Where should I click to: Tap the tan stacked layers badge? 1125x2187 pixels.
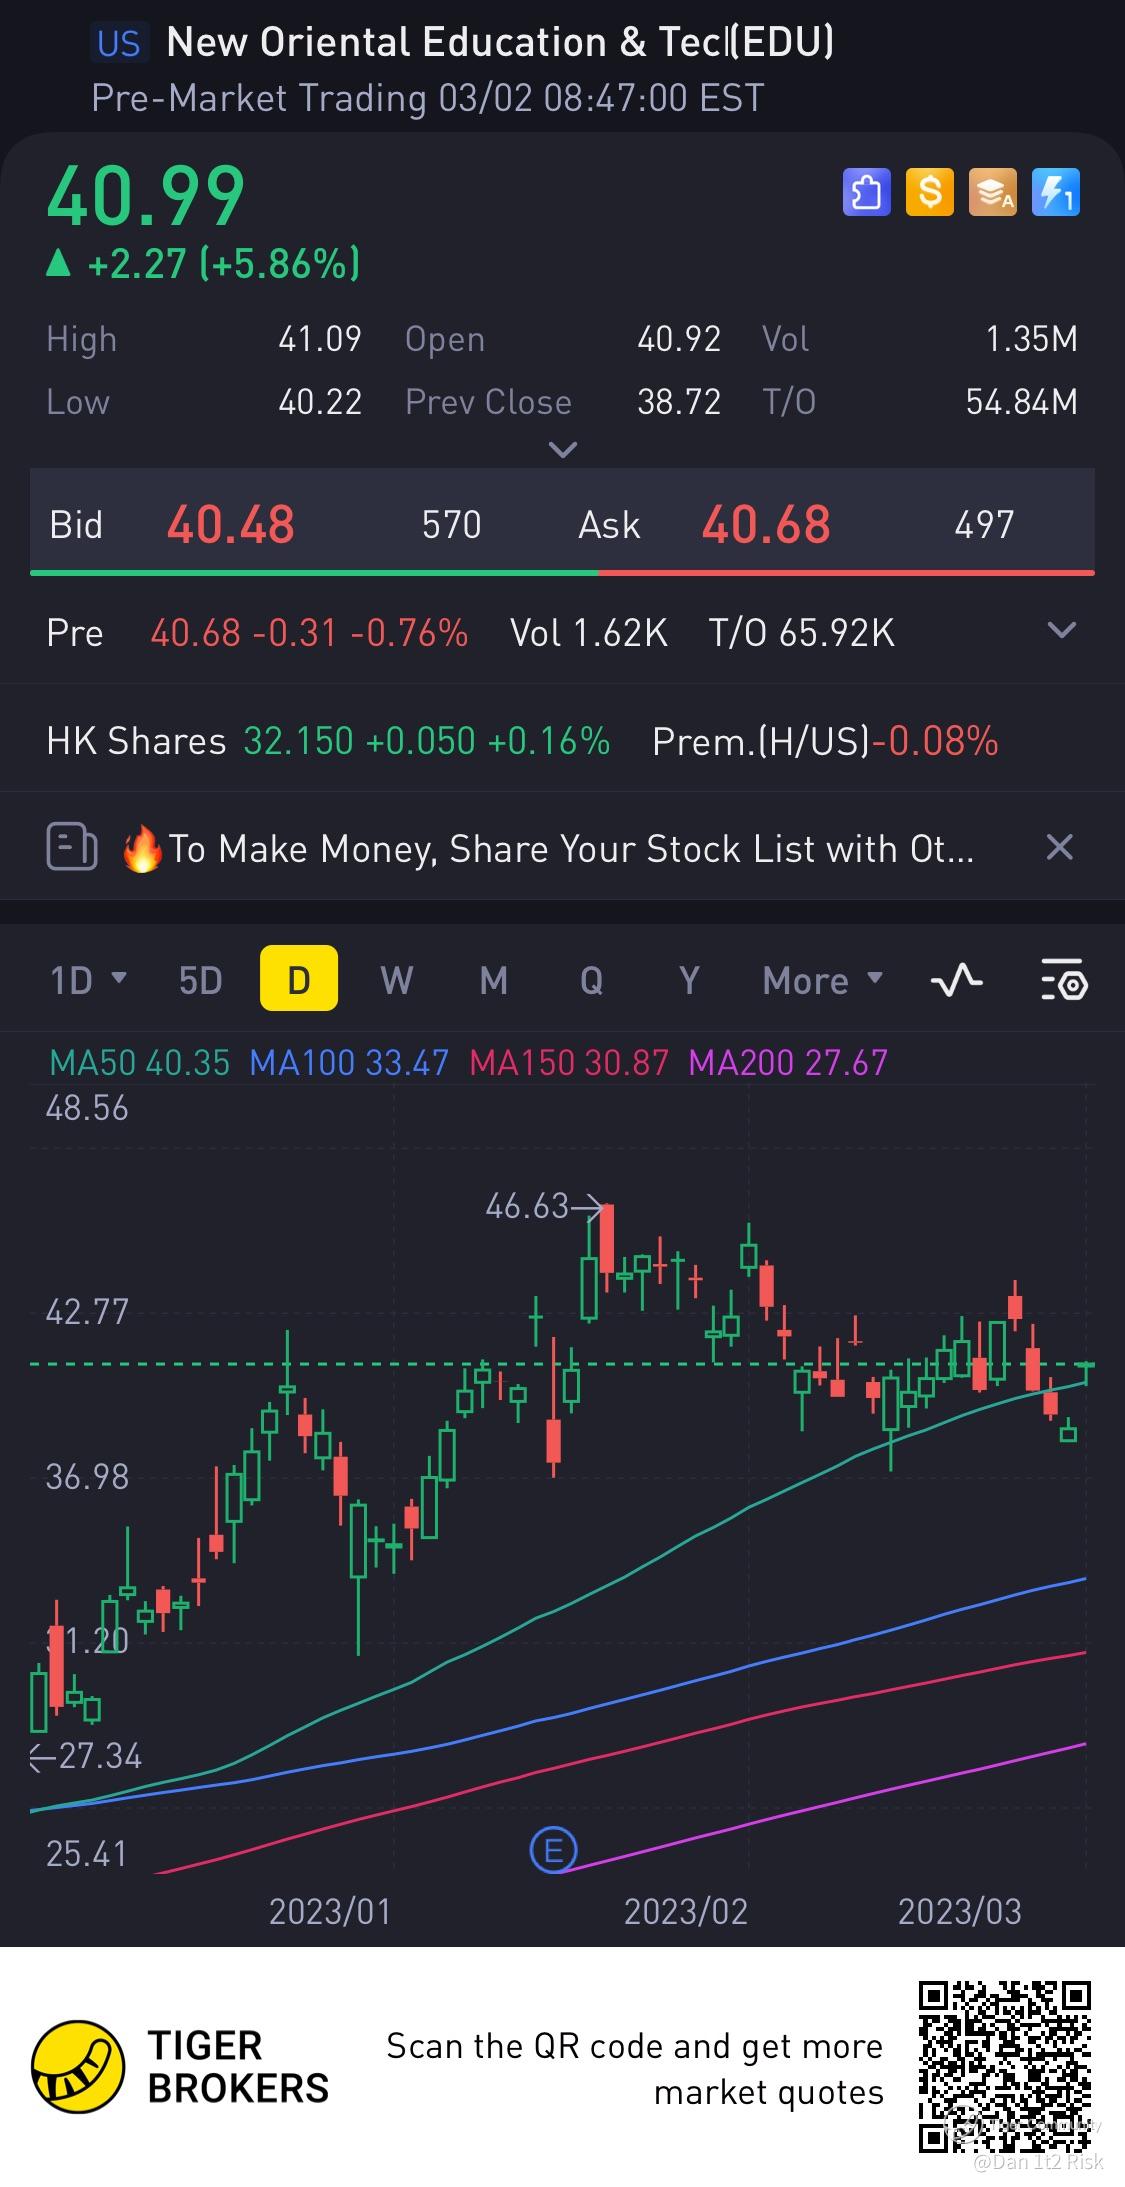pyautogui.click(x=992, y=193)
